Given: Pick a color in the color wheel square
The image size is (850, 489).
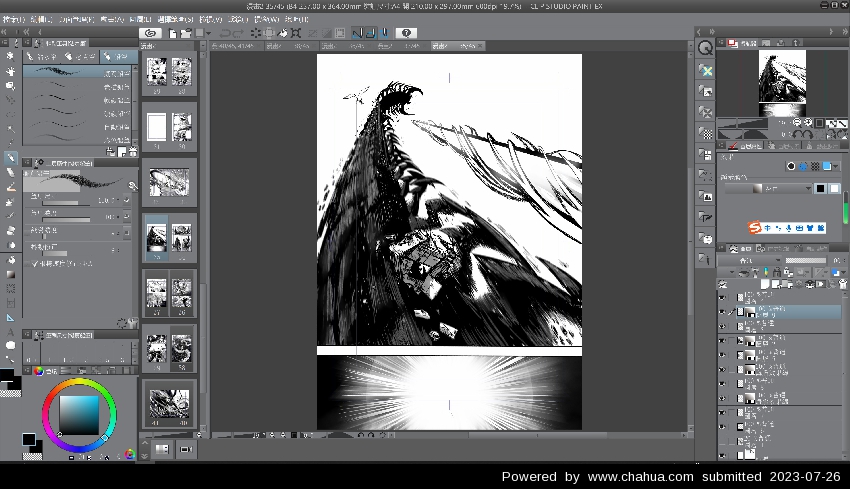Looking at the screenshot, I should click(x=79, y=415).
